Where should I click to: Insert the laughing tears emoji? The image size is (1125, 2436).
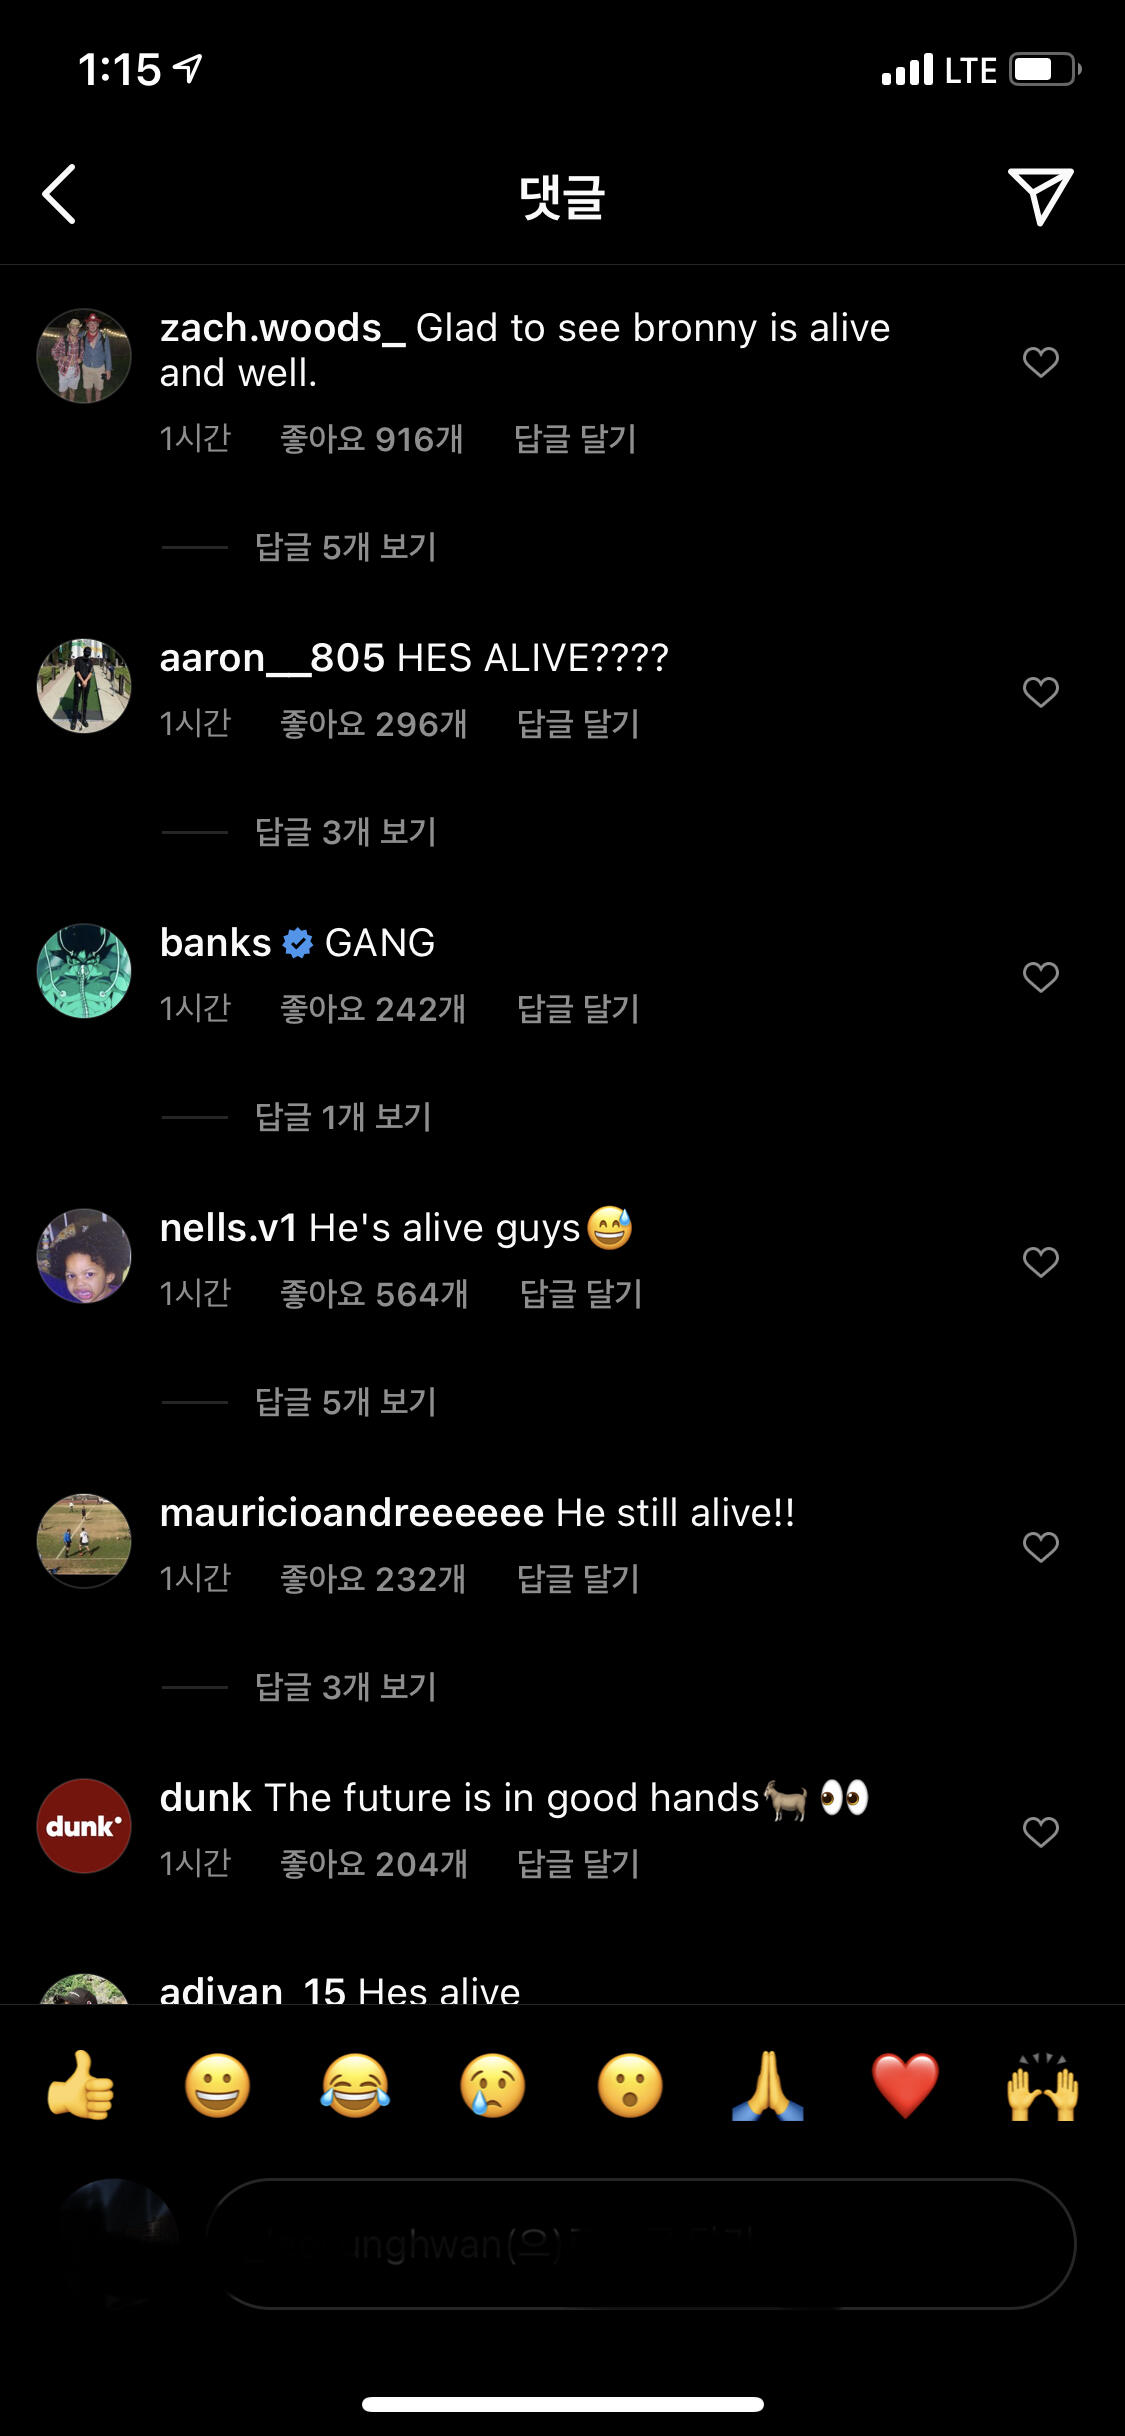click(355, 2086)
